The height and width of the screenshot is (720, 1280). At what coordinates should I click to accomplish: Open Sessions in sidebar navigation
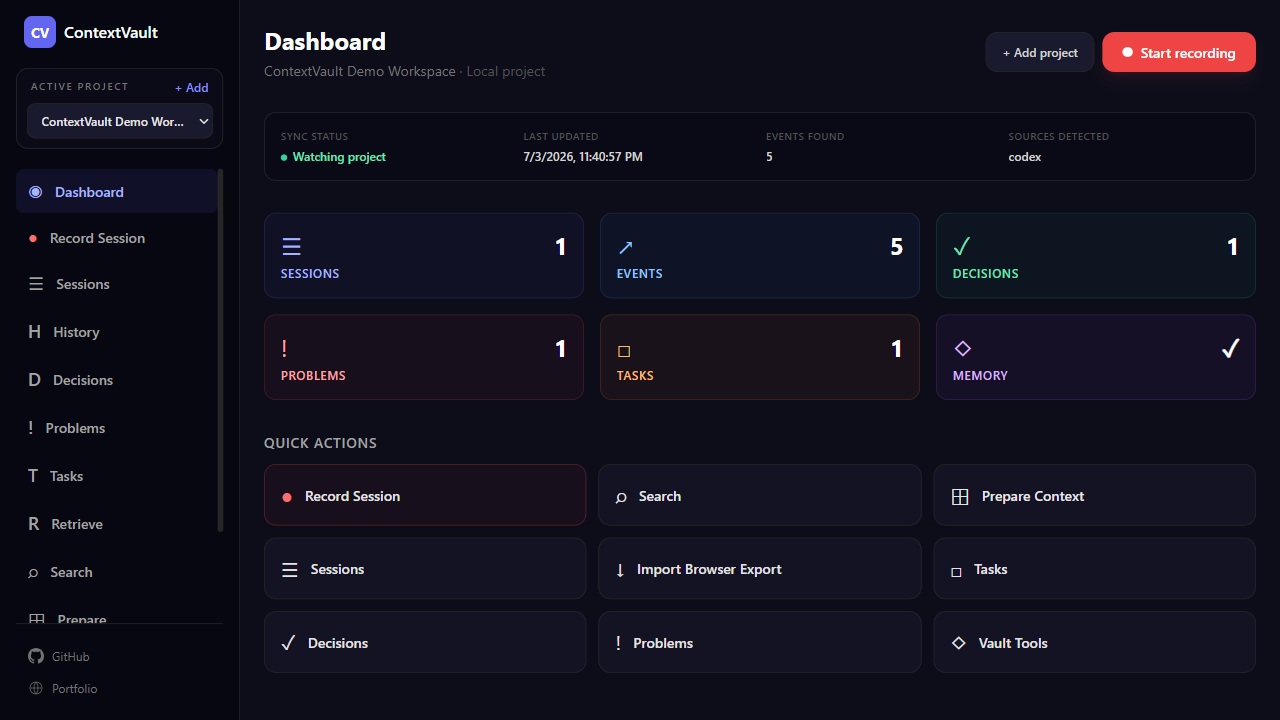(117, 284)
